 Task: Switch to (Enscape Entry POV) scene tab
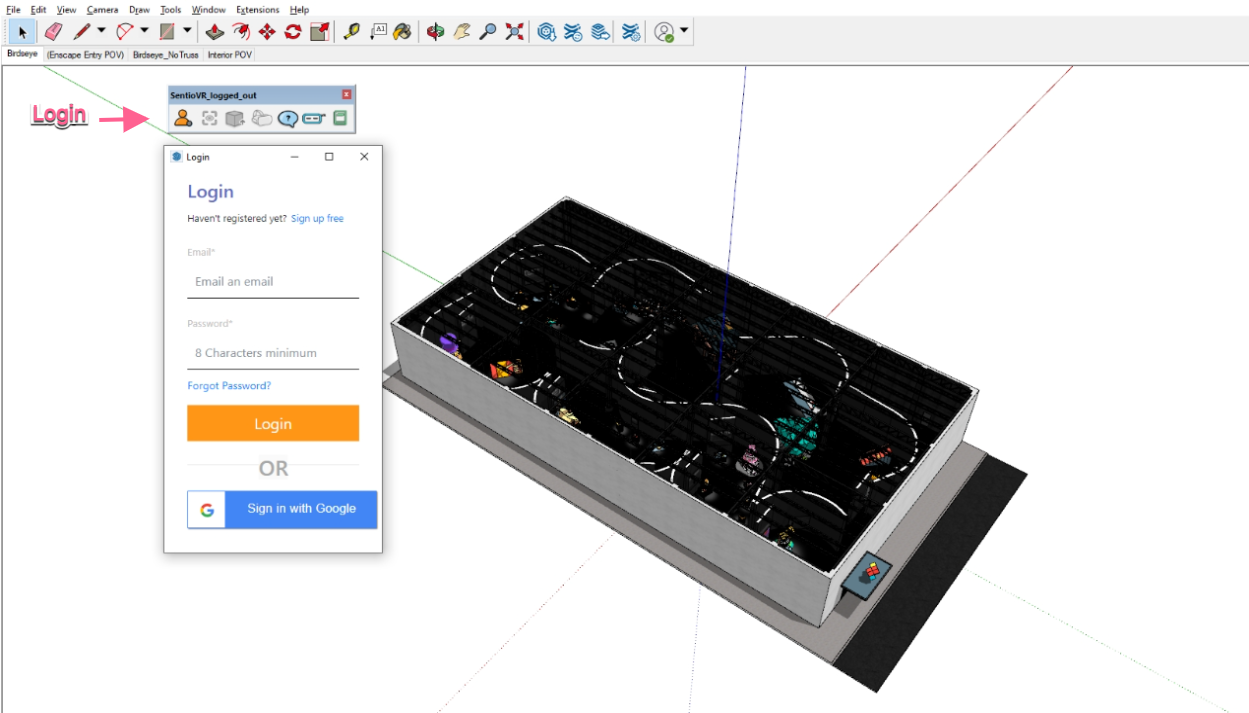(x=86, y=55)
